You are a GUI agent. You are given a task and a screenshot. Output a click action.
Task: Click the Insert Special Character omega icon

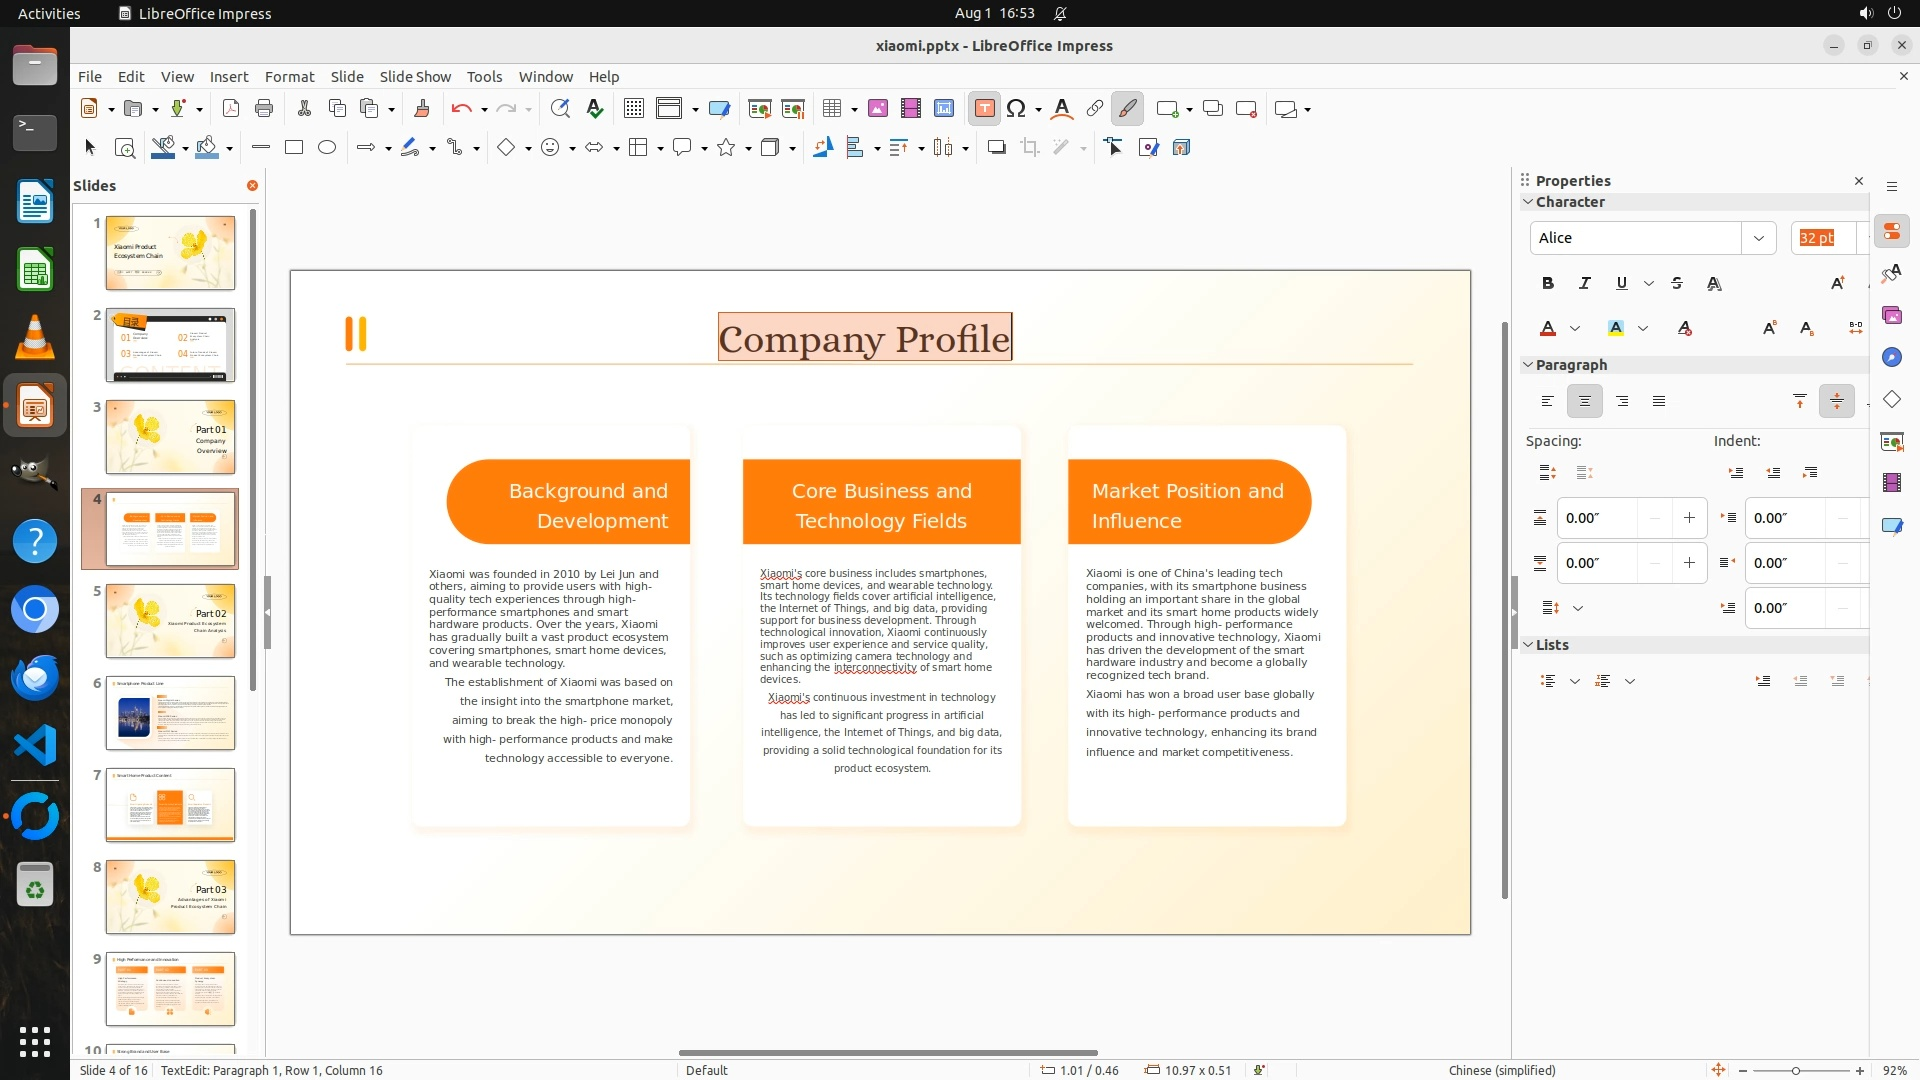pyautogui.click(x=1016, y=109)
